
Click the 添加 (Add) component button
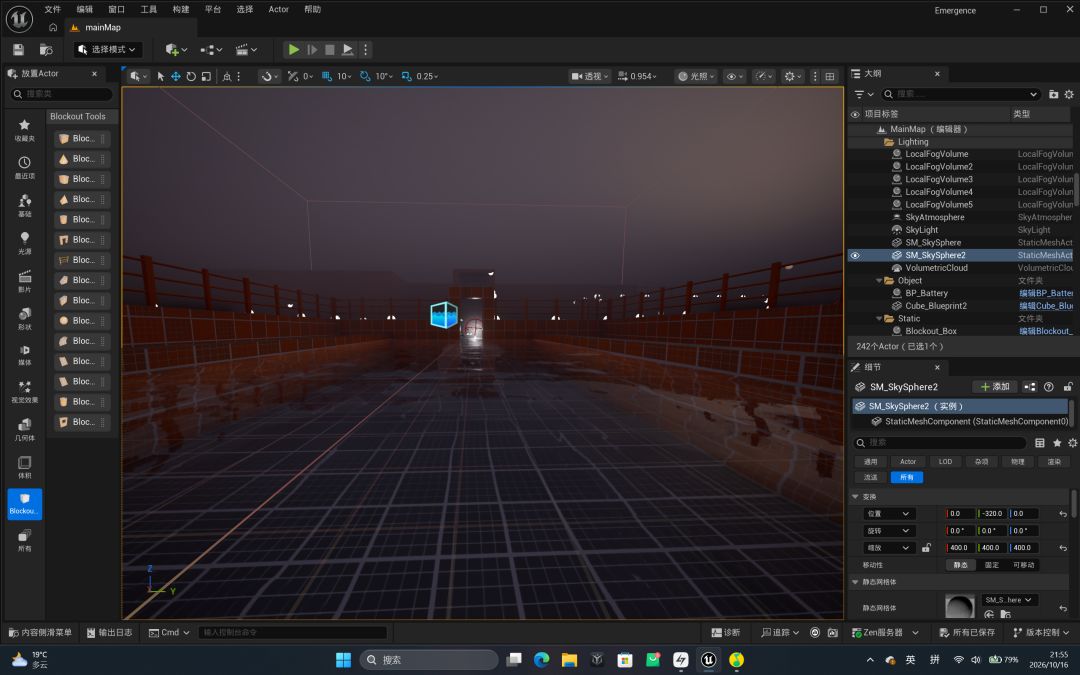tap(995, 387)
